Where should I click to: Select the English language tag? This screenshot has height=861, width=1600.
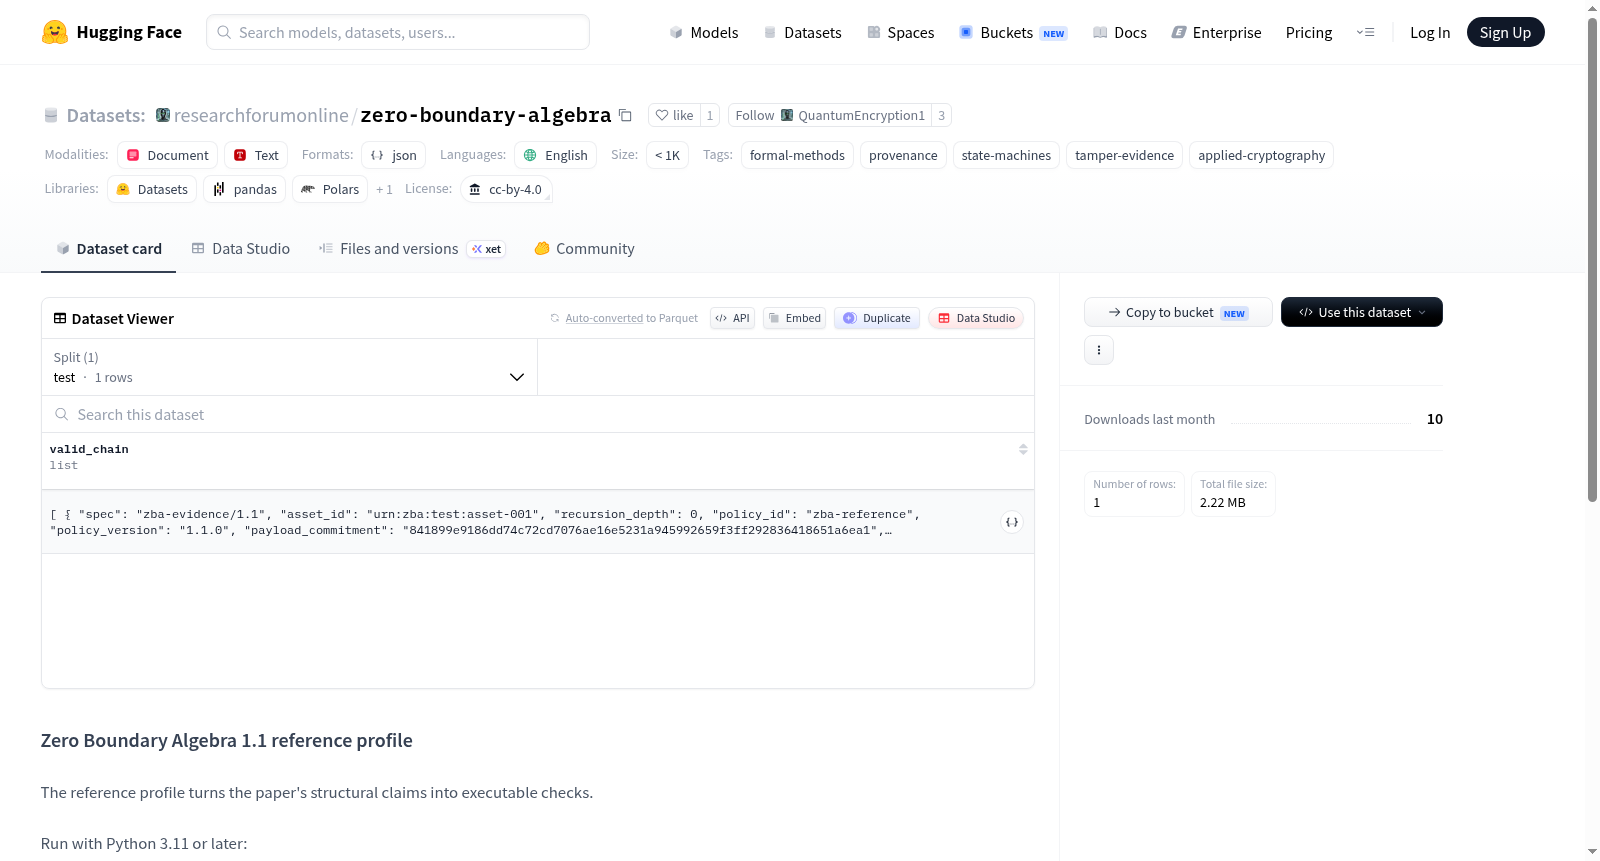(556, 155)
